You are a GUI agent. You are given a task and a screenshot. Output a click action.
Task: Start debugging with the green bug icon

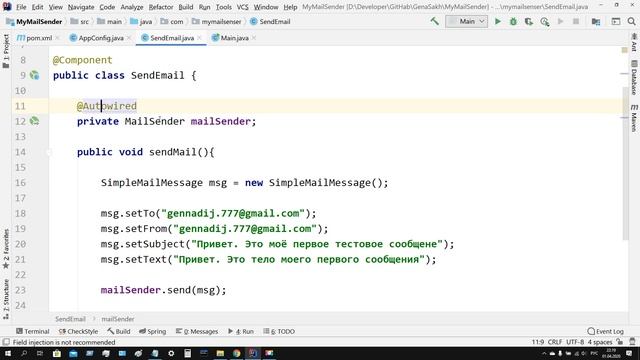click(513, 21)
